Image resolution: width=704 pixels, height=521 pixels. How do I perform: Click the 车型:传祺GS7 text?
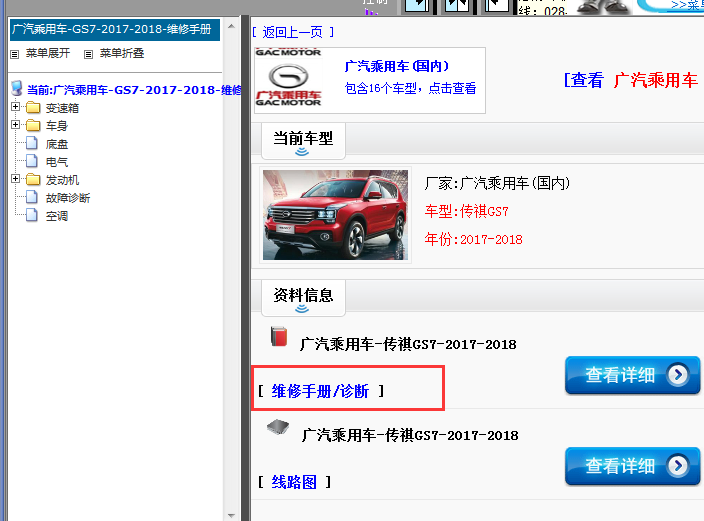(x=466, y=211)
